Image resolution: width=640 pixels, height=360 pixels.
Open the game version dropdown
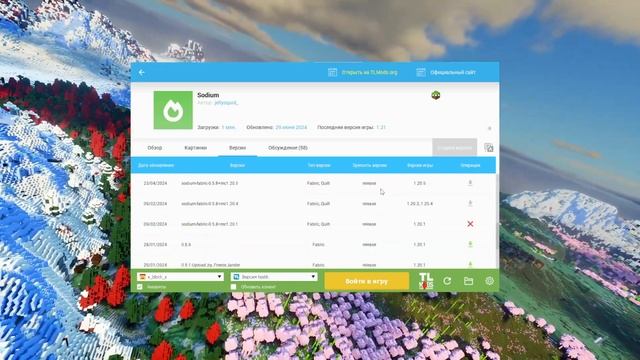pos(274,277)
